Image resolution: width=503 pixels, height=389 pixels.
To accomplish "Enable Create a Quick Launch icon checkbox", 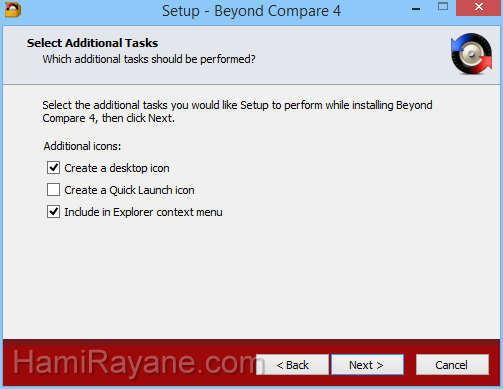I will tap(53, 190).
